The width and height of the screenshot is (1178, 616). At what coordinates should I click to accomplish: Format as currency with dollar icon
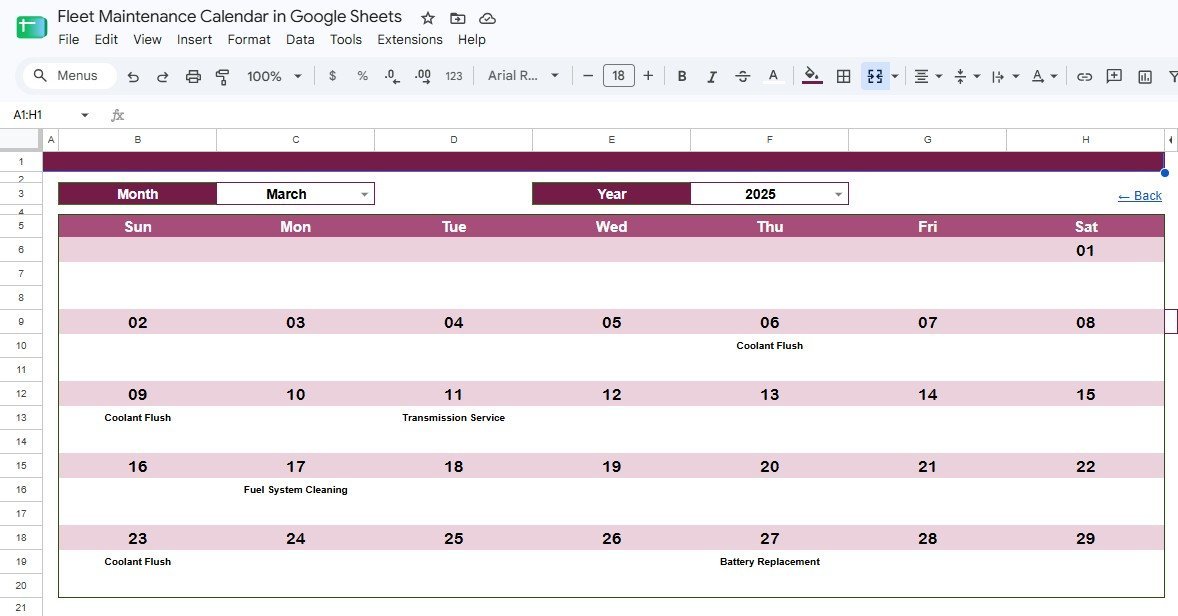pos(332,76)
